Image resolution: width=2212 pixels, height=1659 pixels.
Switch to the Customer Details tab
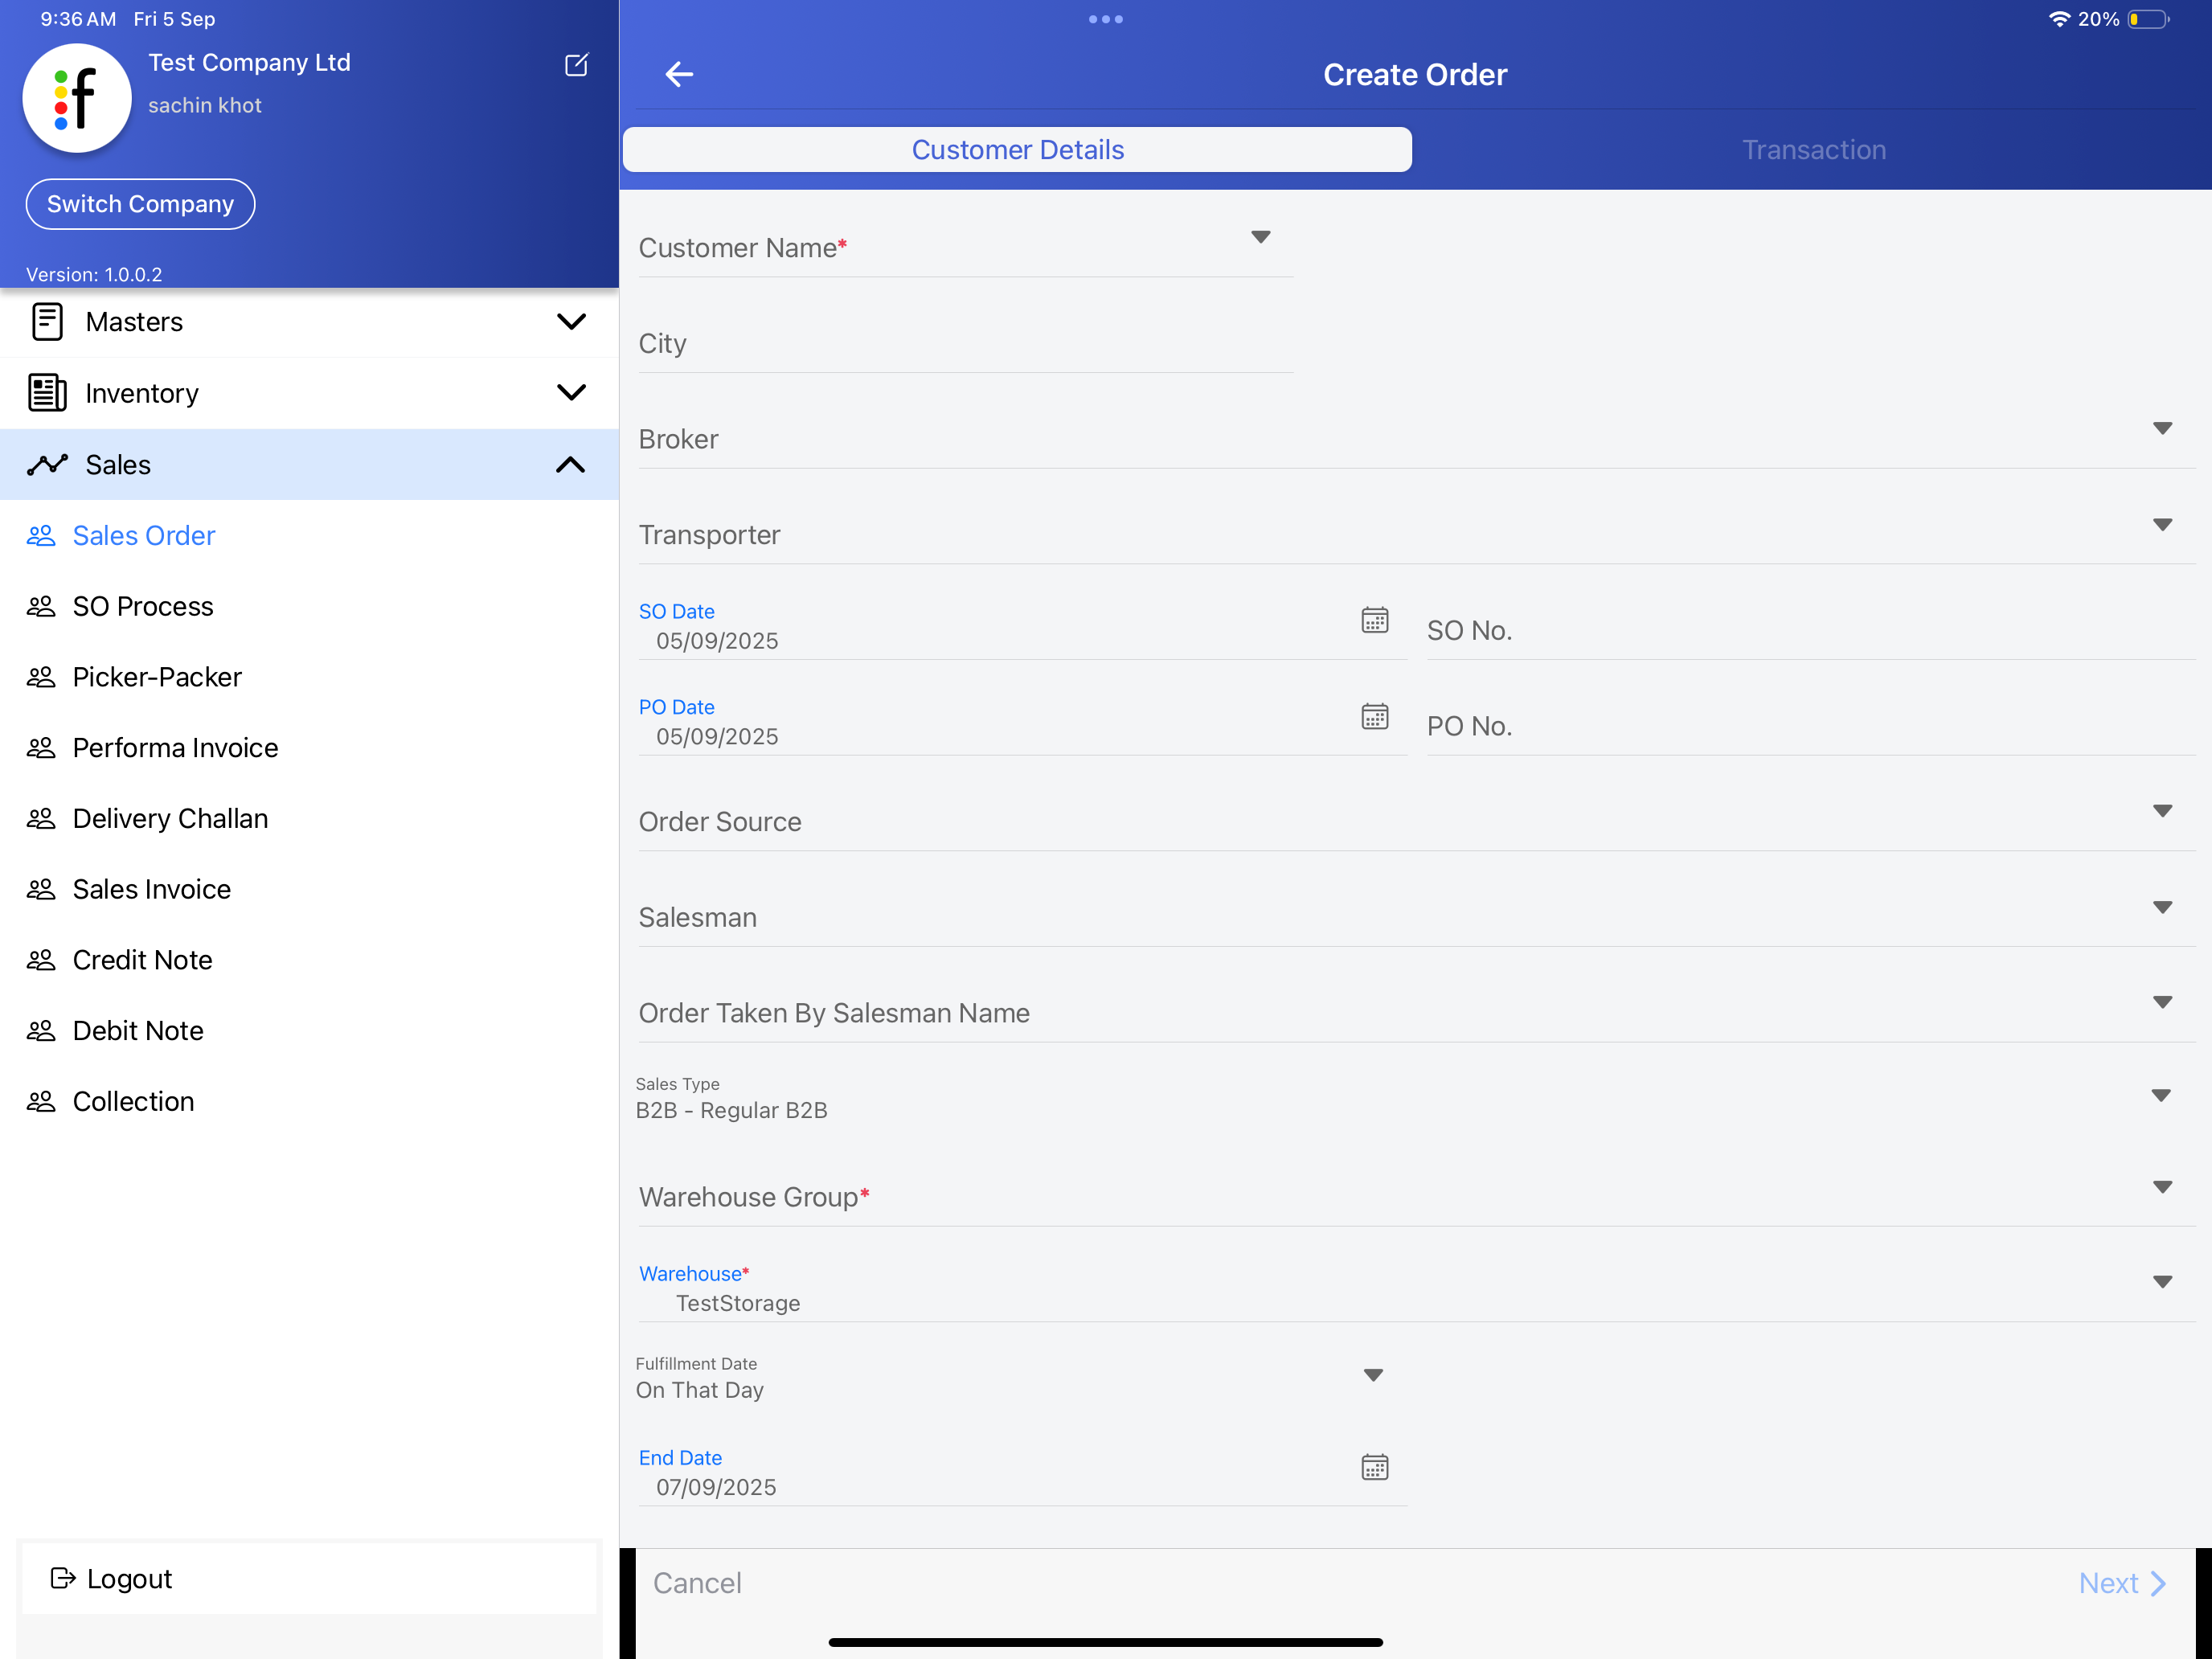click(1017, 149)
